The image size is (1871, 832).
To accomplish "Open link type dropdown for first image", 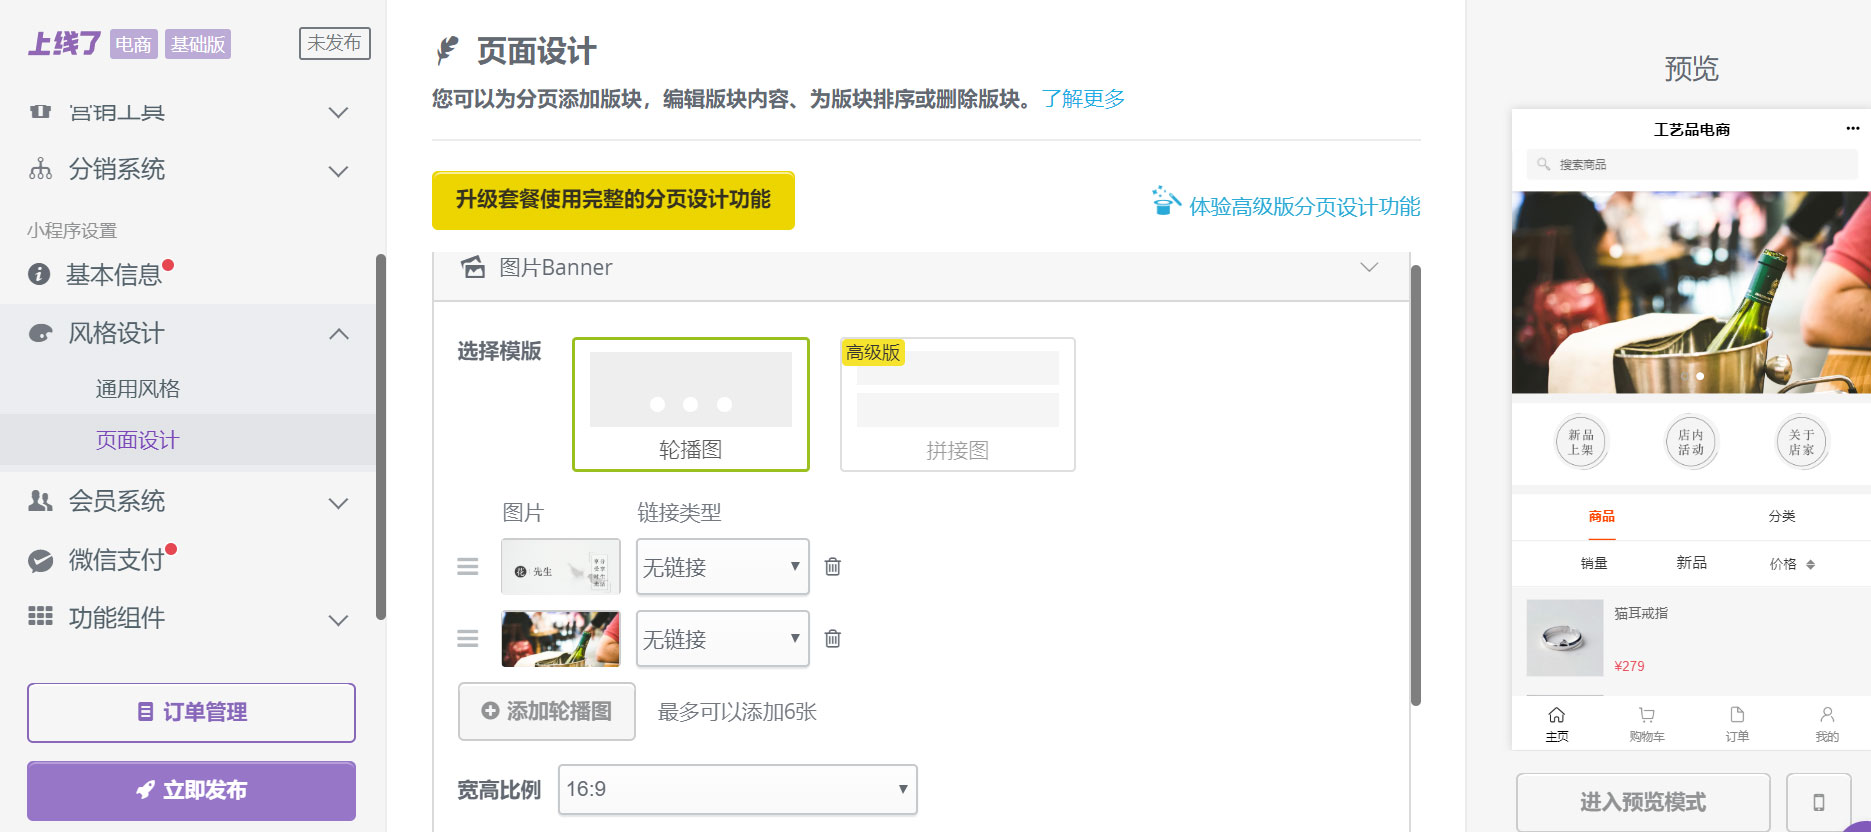I will coord(722,567).
